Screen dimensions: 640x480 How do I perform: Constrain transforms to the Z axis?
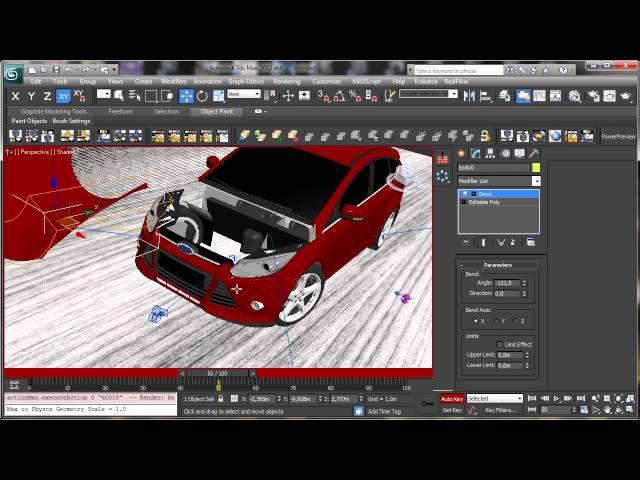(47, 96)
